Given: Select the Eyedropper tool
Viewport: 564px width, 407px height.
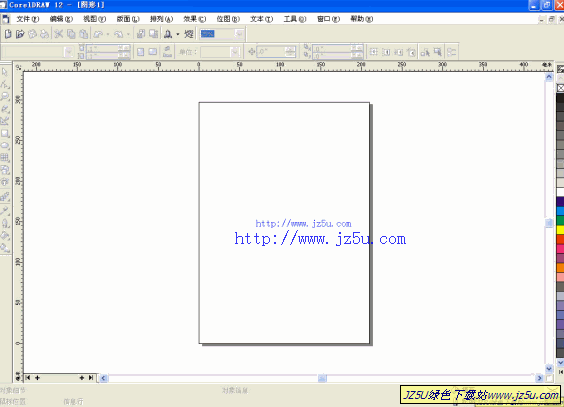Looking at the screenshot, I should (x=5, y=210).
